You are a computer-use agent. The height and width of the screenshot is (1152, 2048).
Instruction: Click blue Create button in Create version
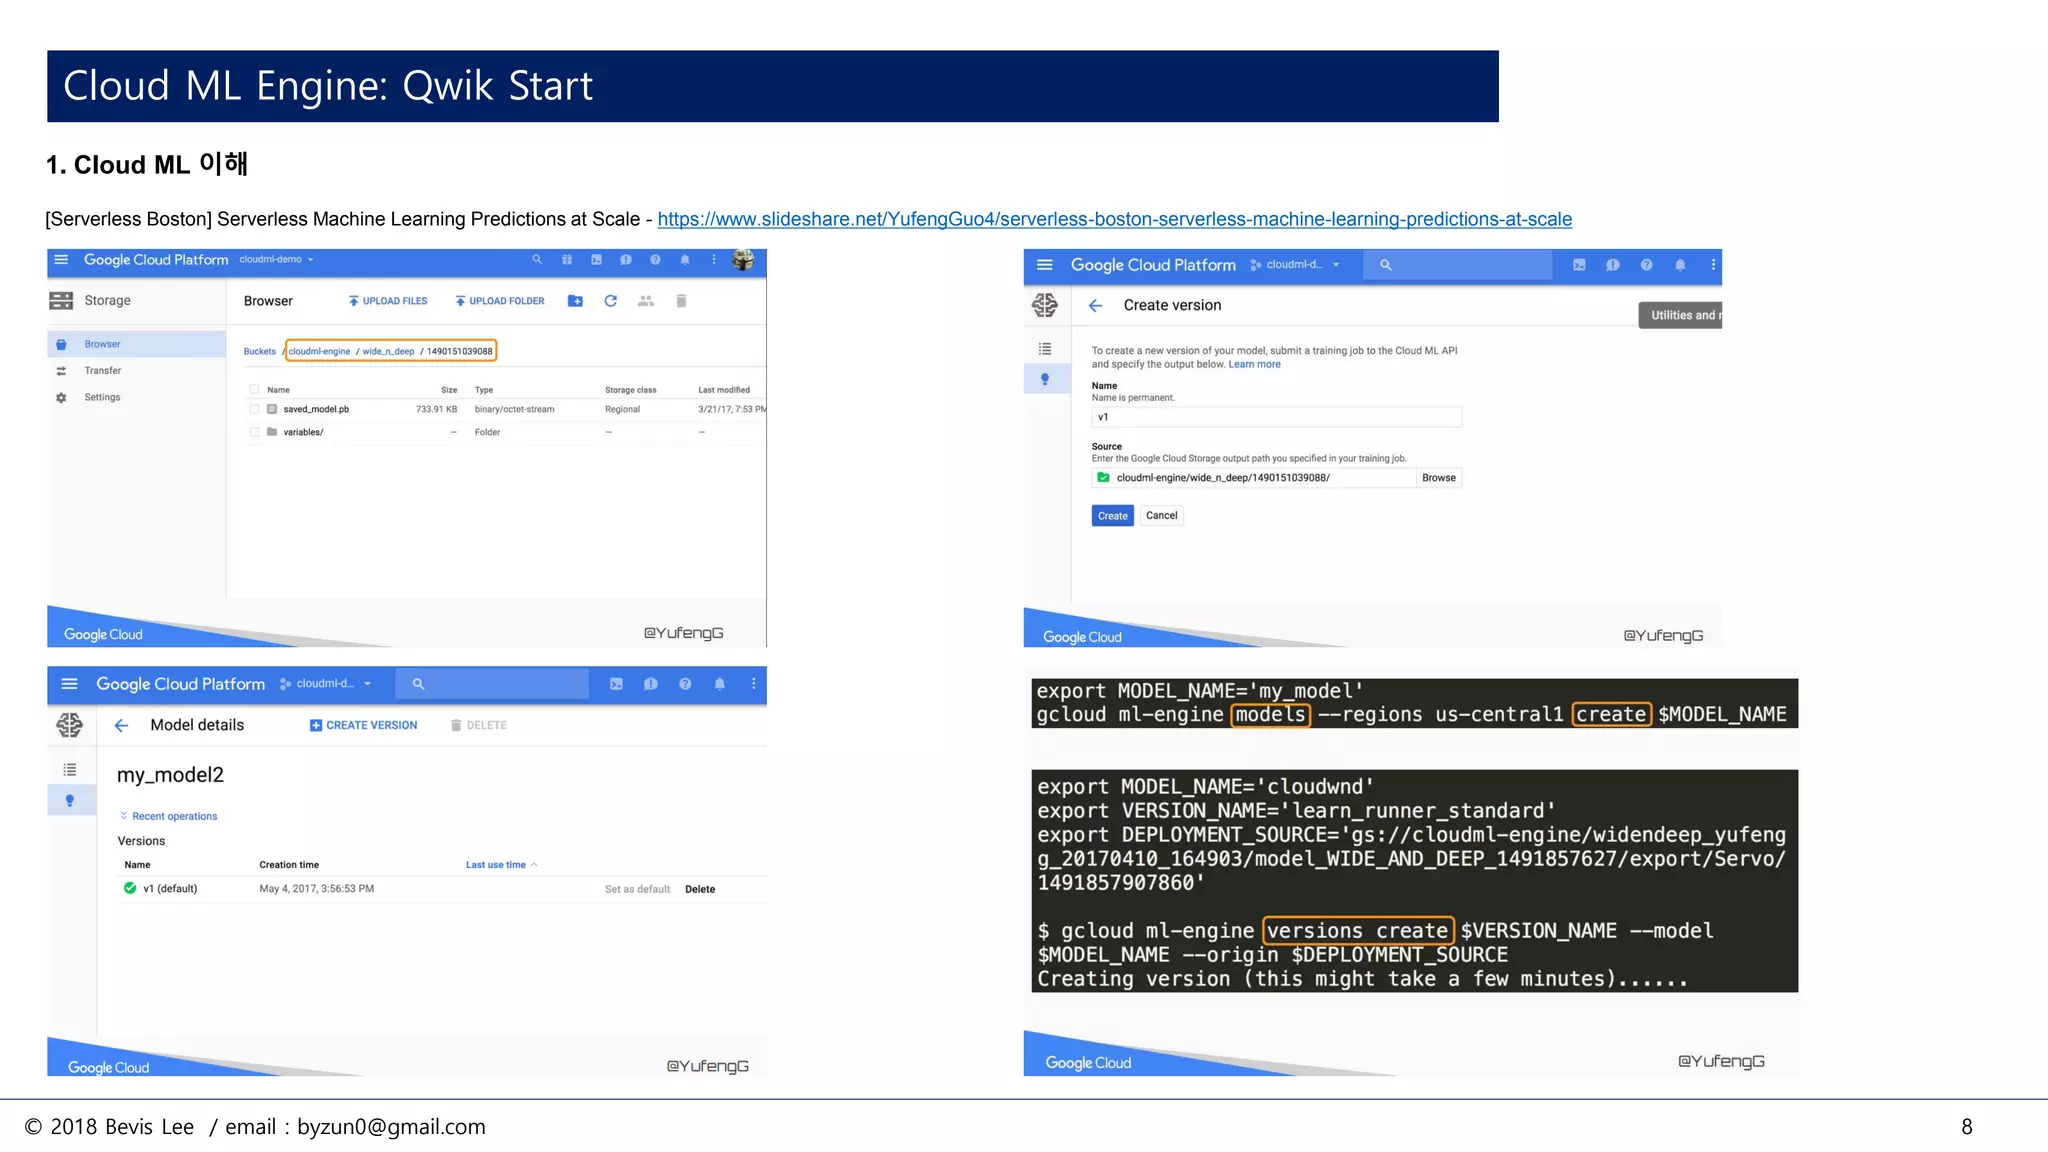click(1112, 516)
